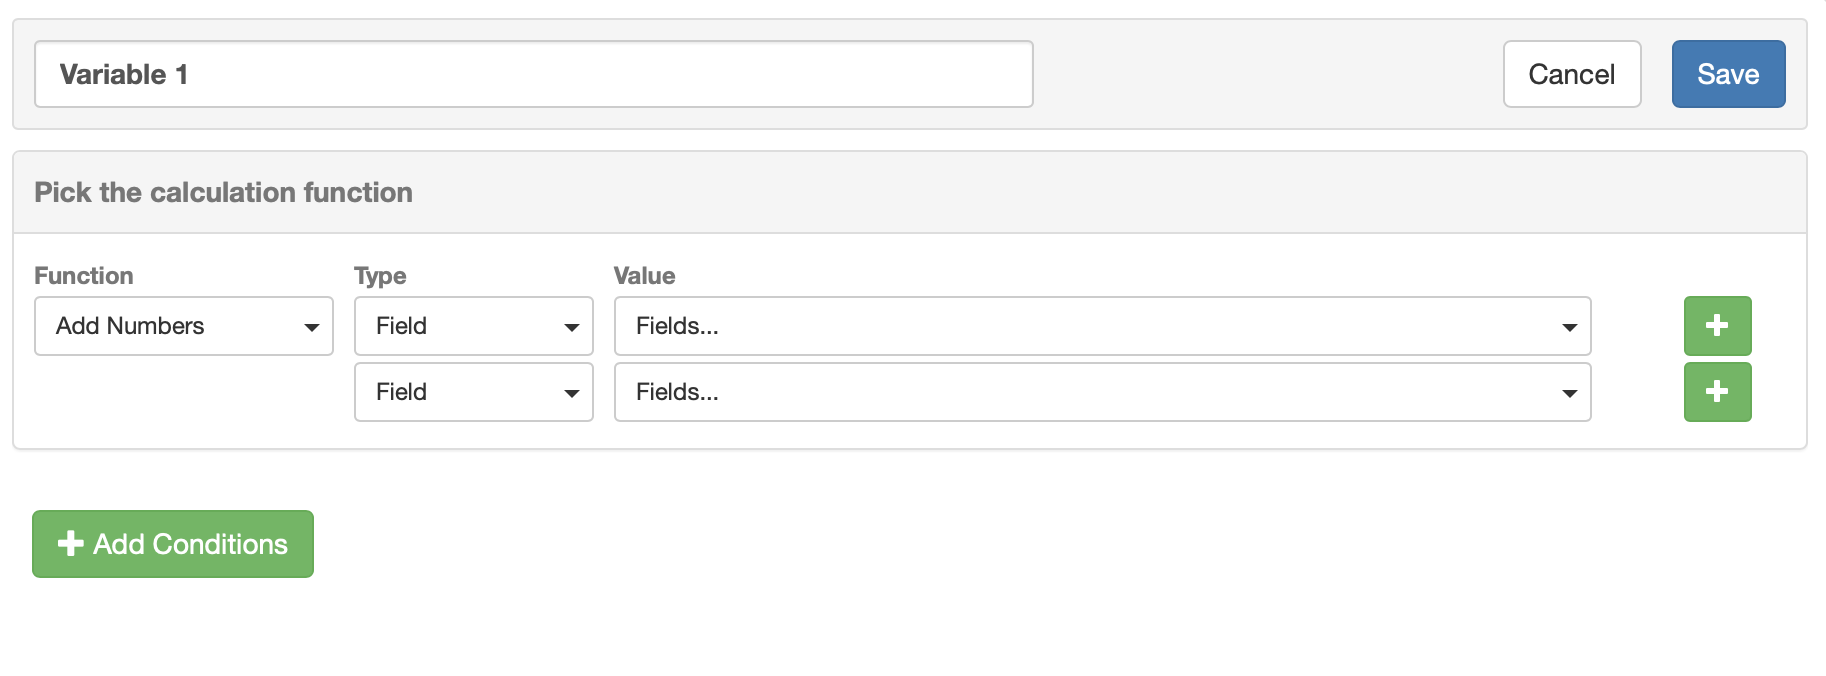Click the Pick the calculation function header

point(223,192)
